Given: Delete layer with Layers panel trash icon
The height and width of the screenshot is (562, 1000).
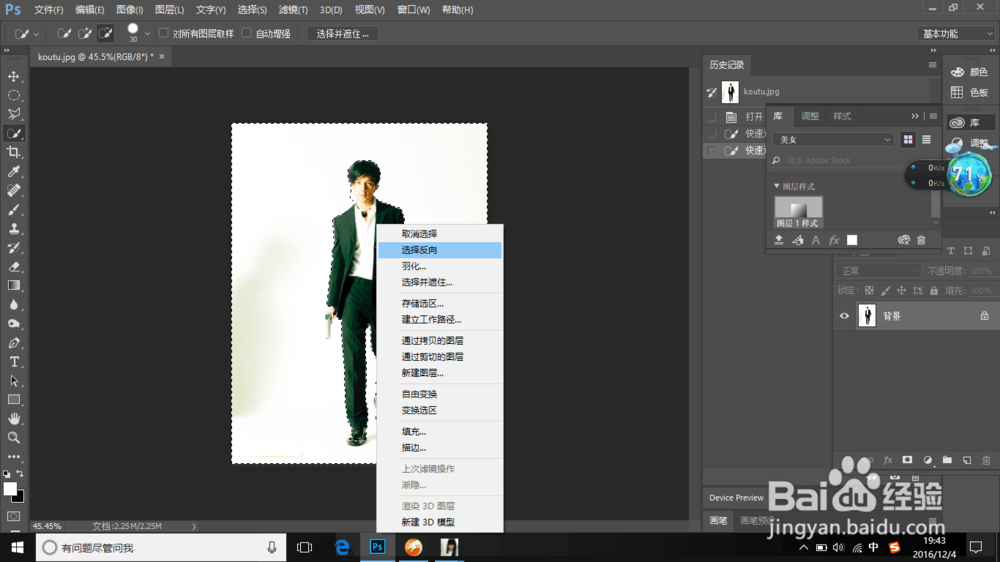Looking at the screenshot, I should coord(987,460).
